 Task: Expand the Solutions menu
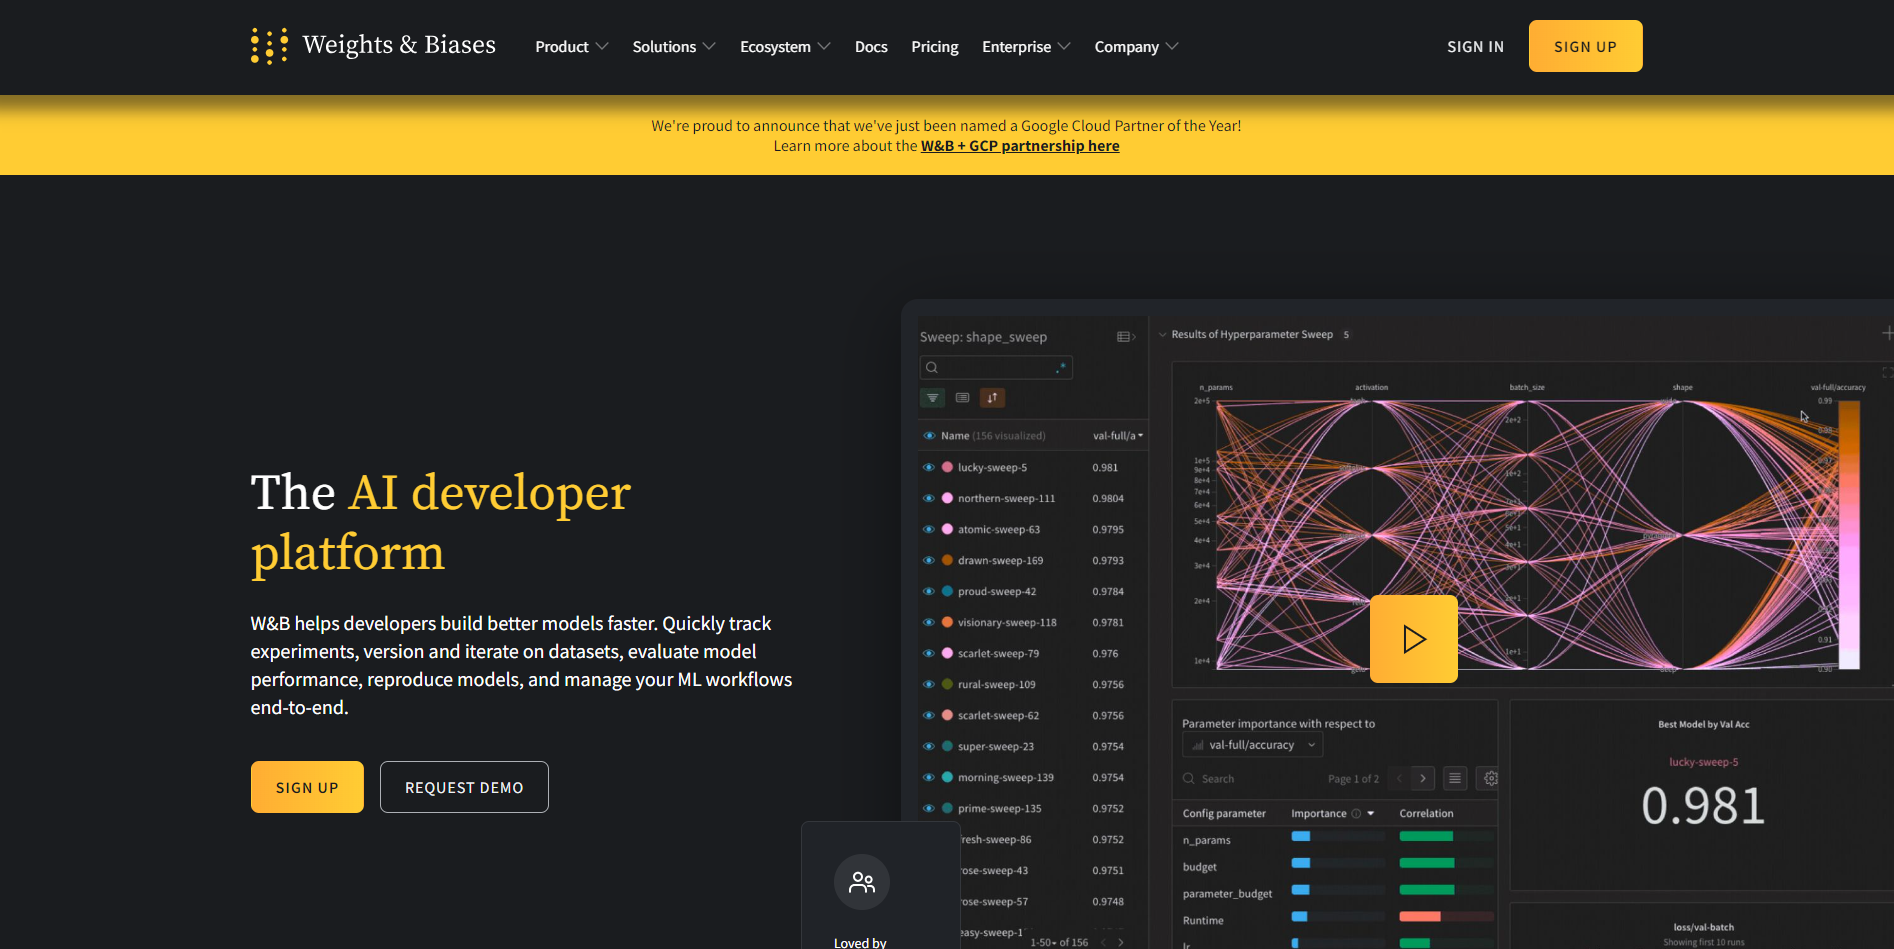pyautogui.click(x=674, y=47)
